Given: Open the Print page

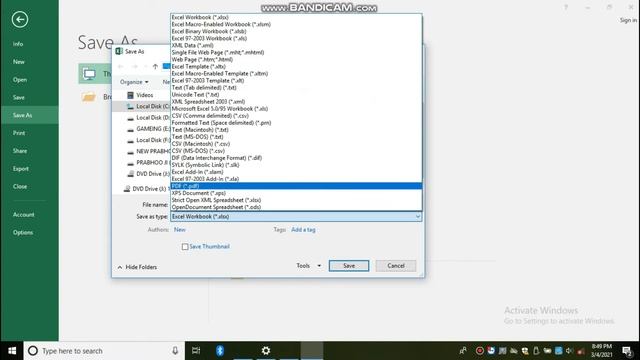Looking at the screenshot, I should click(x=19, y=133).
